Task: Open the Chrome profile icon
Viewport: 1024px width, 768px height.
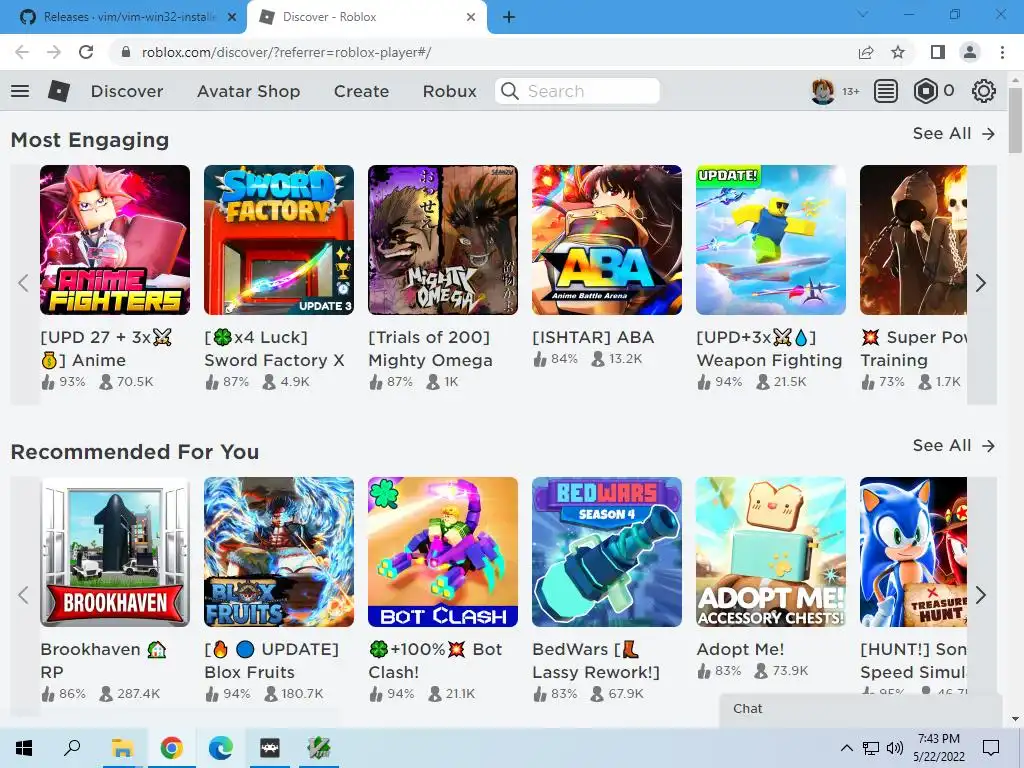Action: pyautogui.click(x=970, y=52)
